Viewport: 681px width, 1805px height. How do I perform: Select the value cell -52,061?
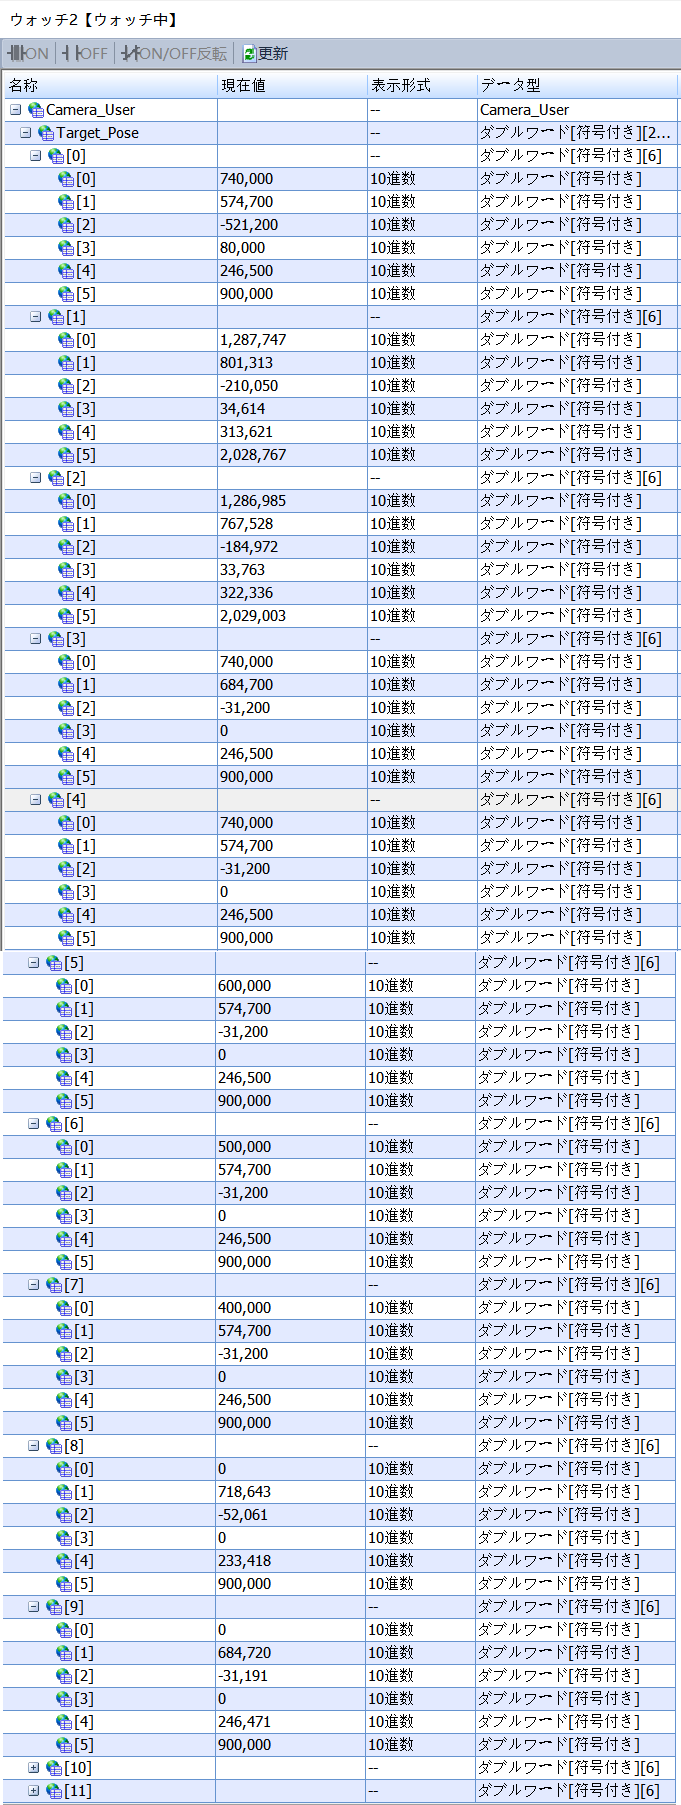pyautogui.click(x=290, y=1515)
